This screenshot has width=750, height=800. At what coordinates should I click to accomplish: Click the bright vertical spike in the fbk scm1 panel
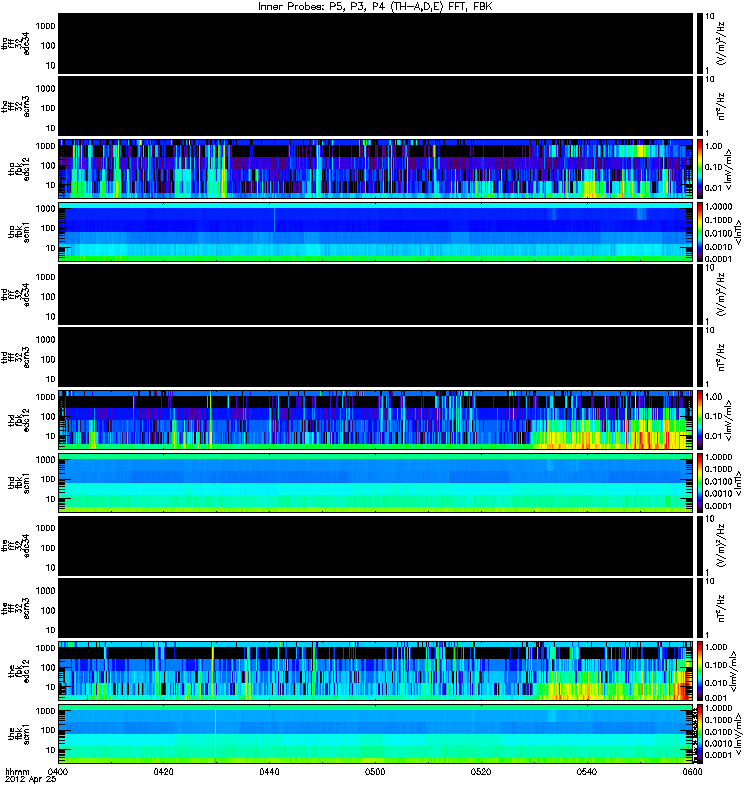click(216, 735)
